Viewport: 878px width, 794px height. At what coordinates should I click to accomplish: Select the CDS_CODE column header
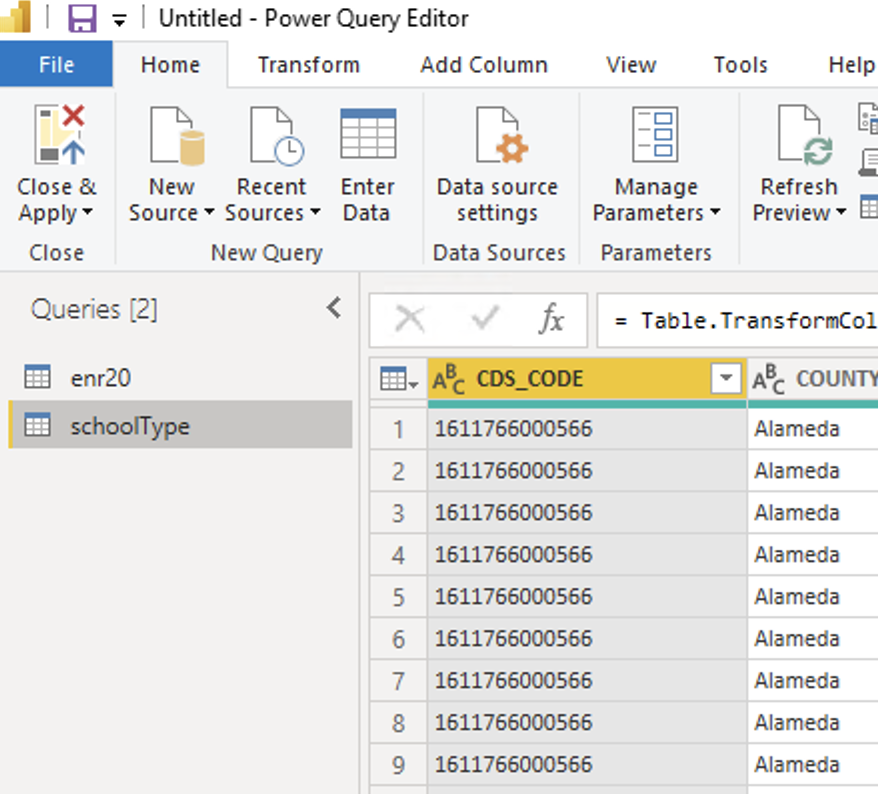click(587, 379)
